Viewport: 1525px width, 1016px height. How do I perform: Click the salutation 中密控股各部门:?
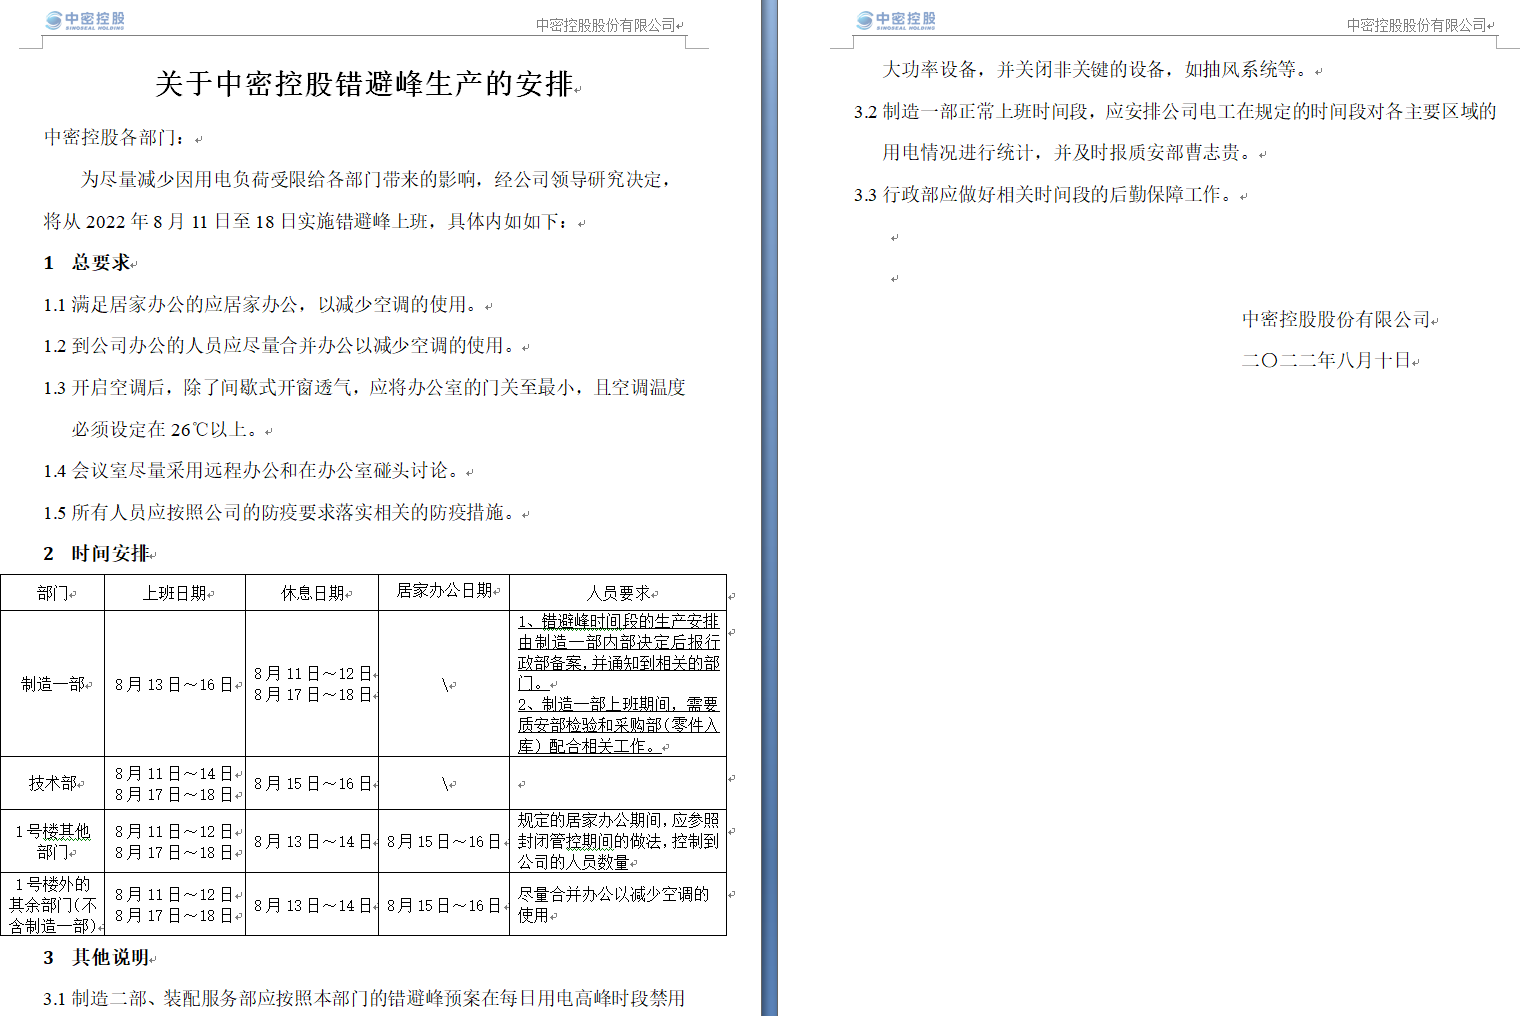(x=115, y=138)
